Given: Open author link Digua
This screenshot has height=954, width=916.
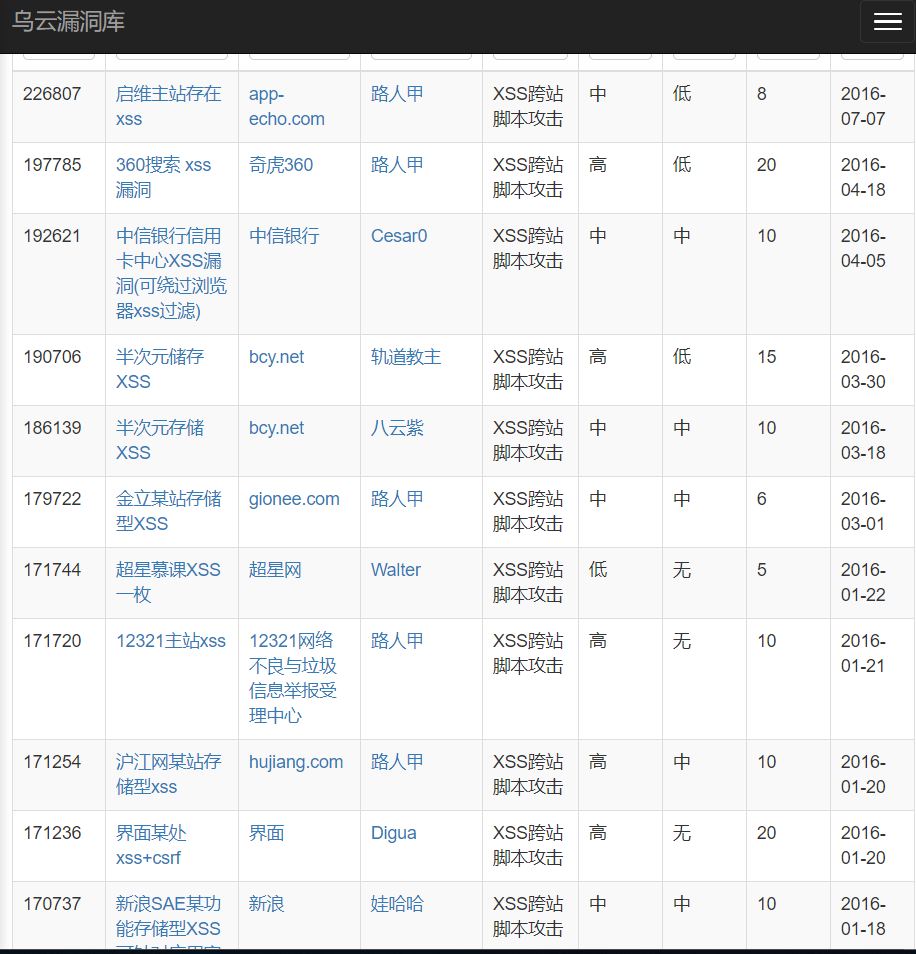Looking at the screenshot, I should pos(394,834).
